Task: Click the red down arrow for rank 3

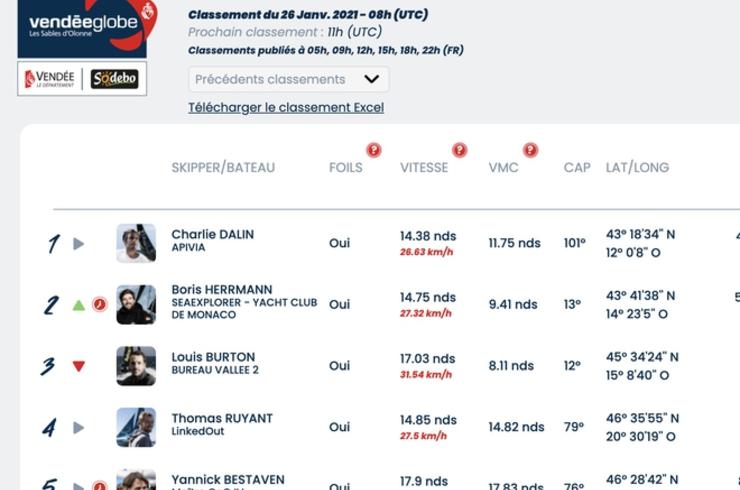Action: click(79, 366)
